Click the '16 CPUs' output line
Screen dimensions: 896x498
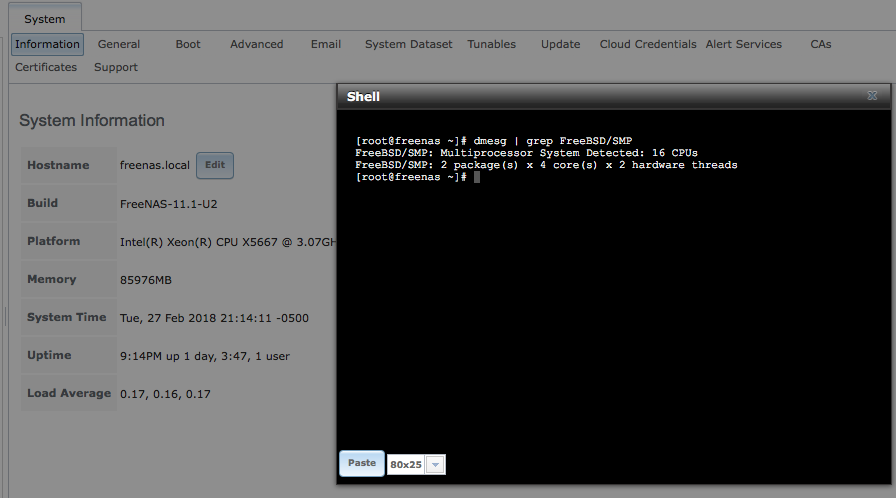point(526,153)
